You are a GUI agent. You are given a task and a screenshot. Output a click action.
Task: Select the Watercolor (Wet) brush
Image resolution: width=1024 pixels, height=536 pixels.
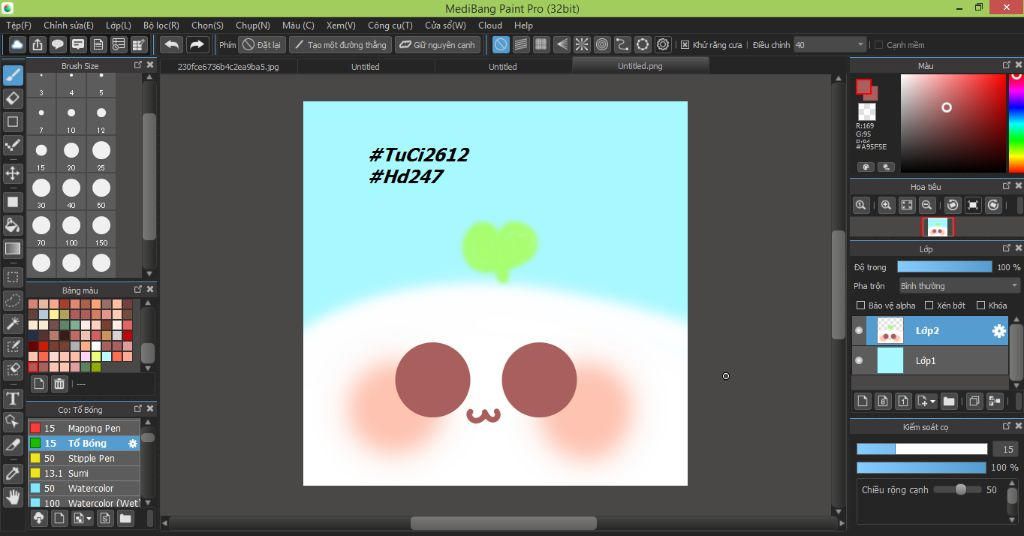click(x=84, y=503)
